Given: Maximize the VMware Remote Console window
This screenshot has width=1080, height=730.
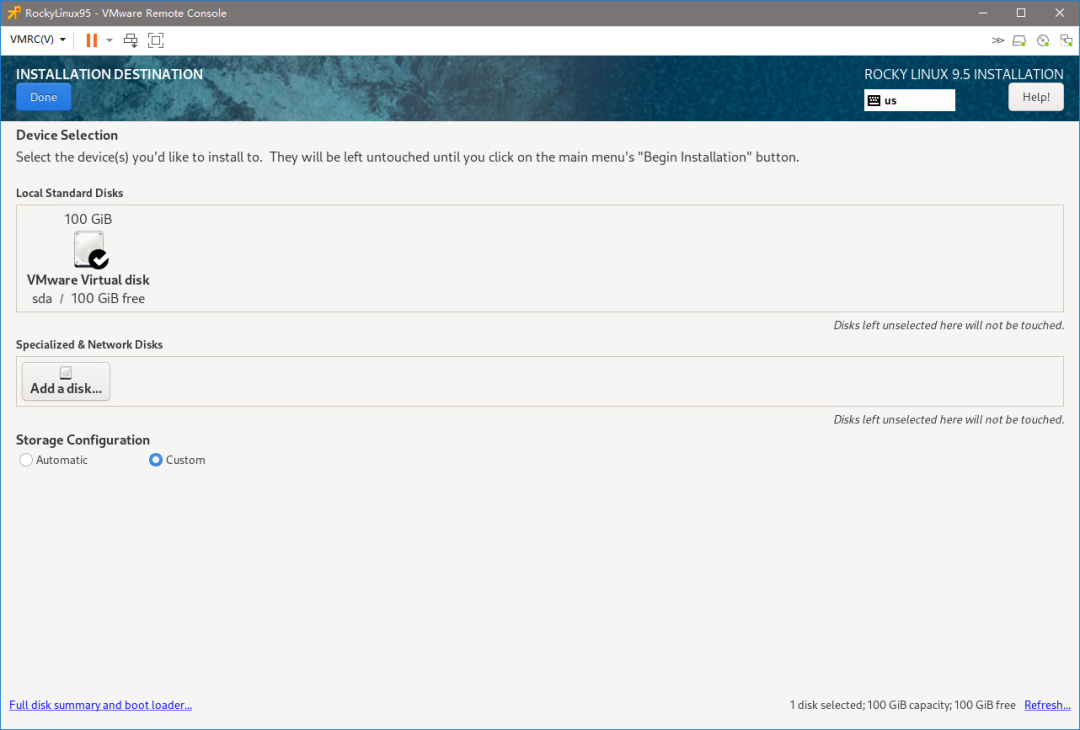Looking at the screenshot, I should coord(1021,13).
